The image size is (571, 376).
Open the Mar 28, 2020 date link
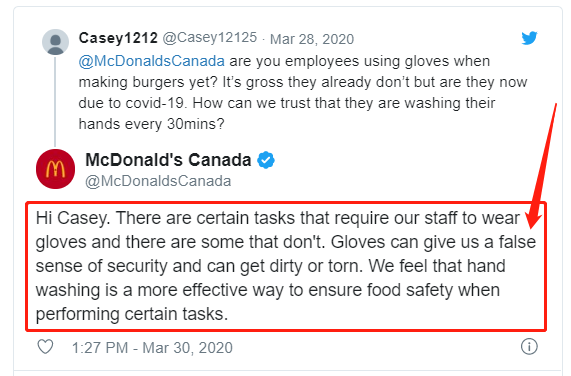(x=312, y=39)
